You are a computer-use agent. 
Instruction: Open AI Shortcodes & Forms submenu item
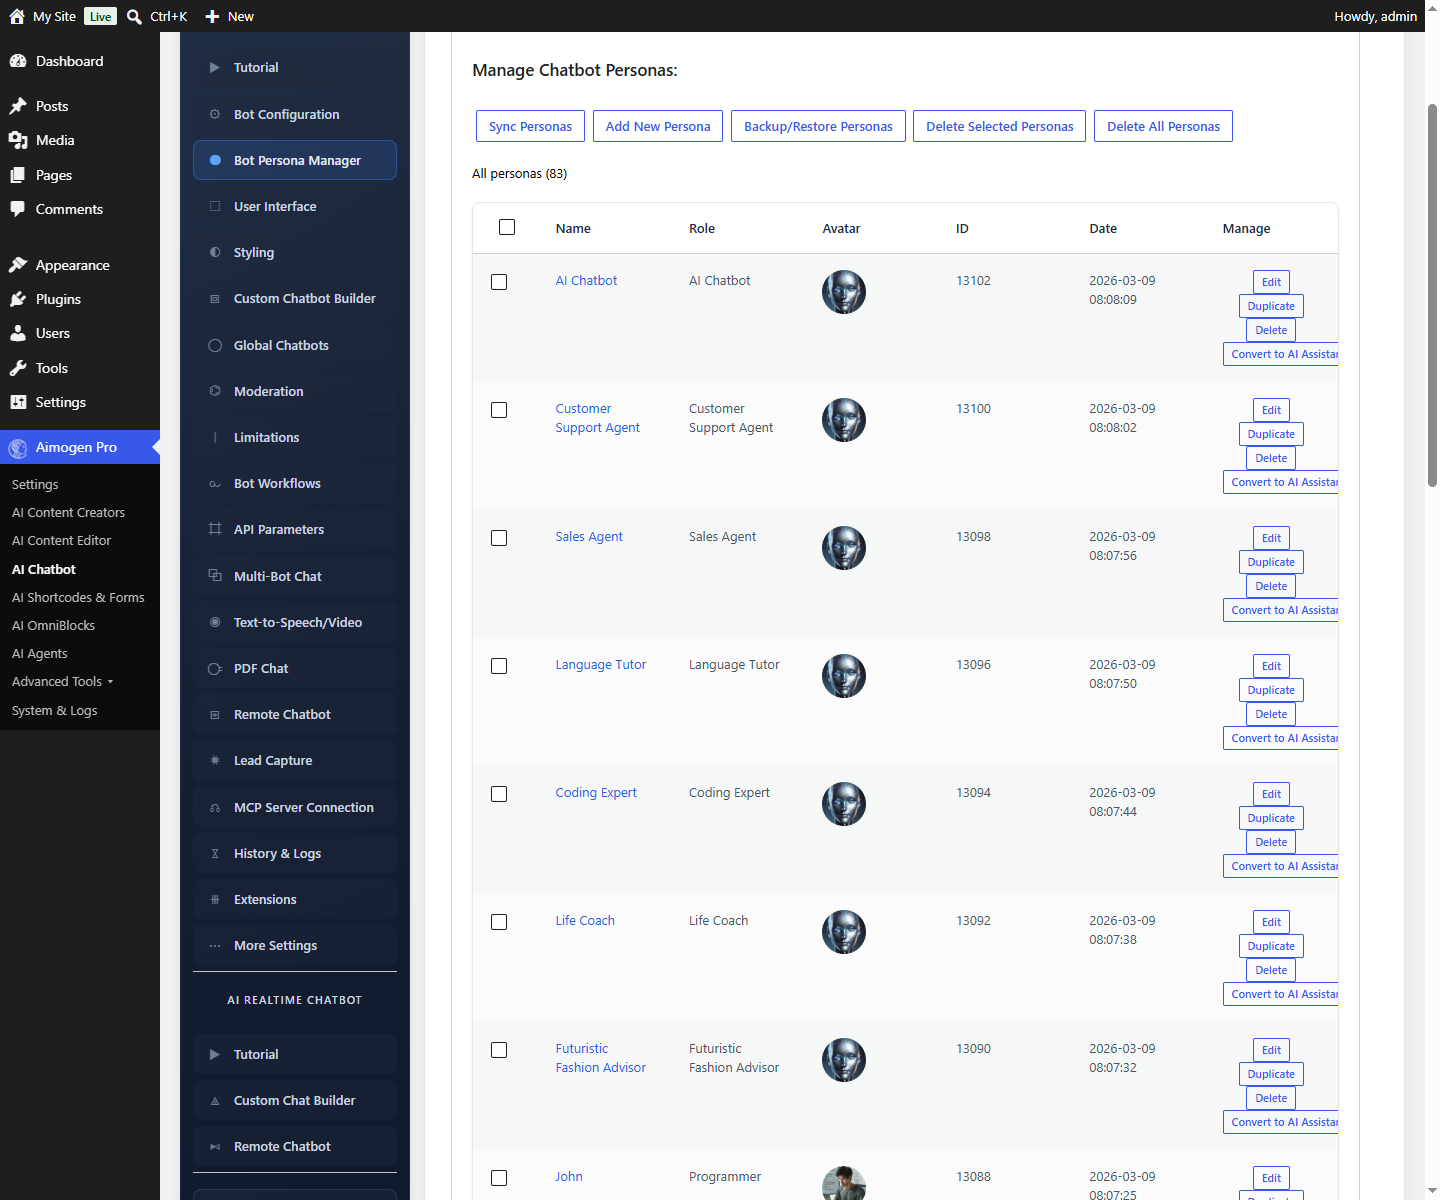[x=78, y=597]
